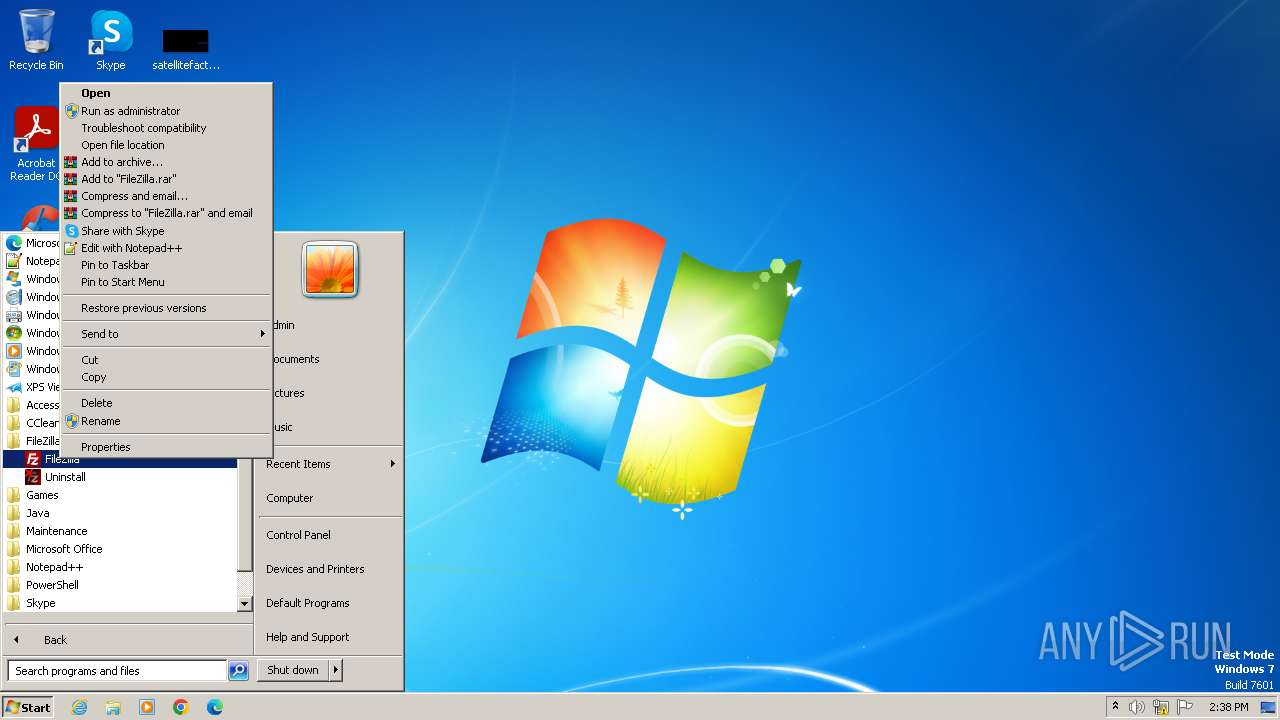Viewport: 1280px width, 720px height.
Task: Expand the Games folder
Action: [x=120, y=495]
